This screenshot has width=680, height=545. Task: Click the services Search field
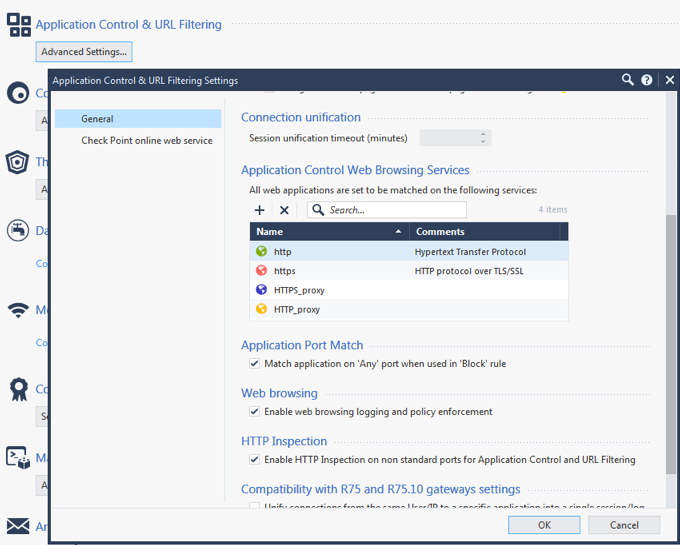pyautogui.click(x=387, y=210)
